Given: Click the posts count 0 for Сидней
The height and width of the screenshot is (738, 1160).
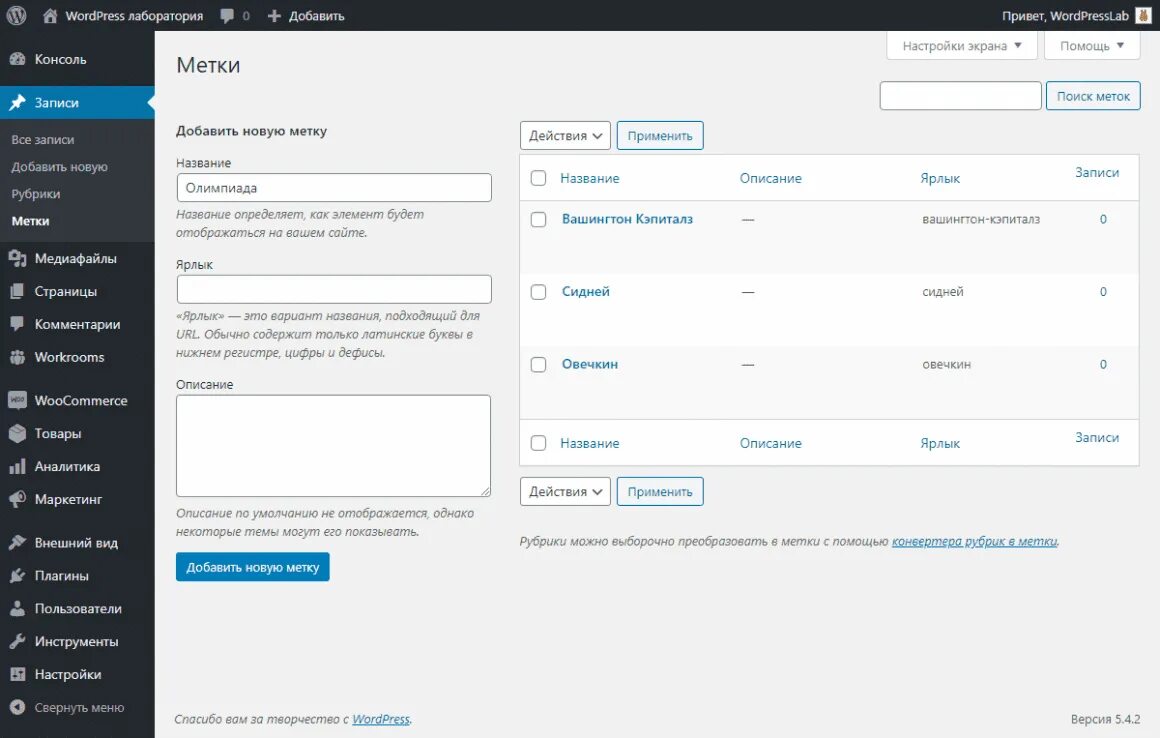Looking at the screenshot, I should coord(1103,291).
